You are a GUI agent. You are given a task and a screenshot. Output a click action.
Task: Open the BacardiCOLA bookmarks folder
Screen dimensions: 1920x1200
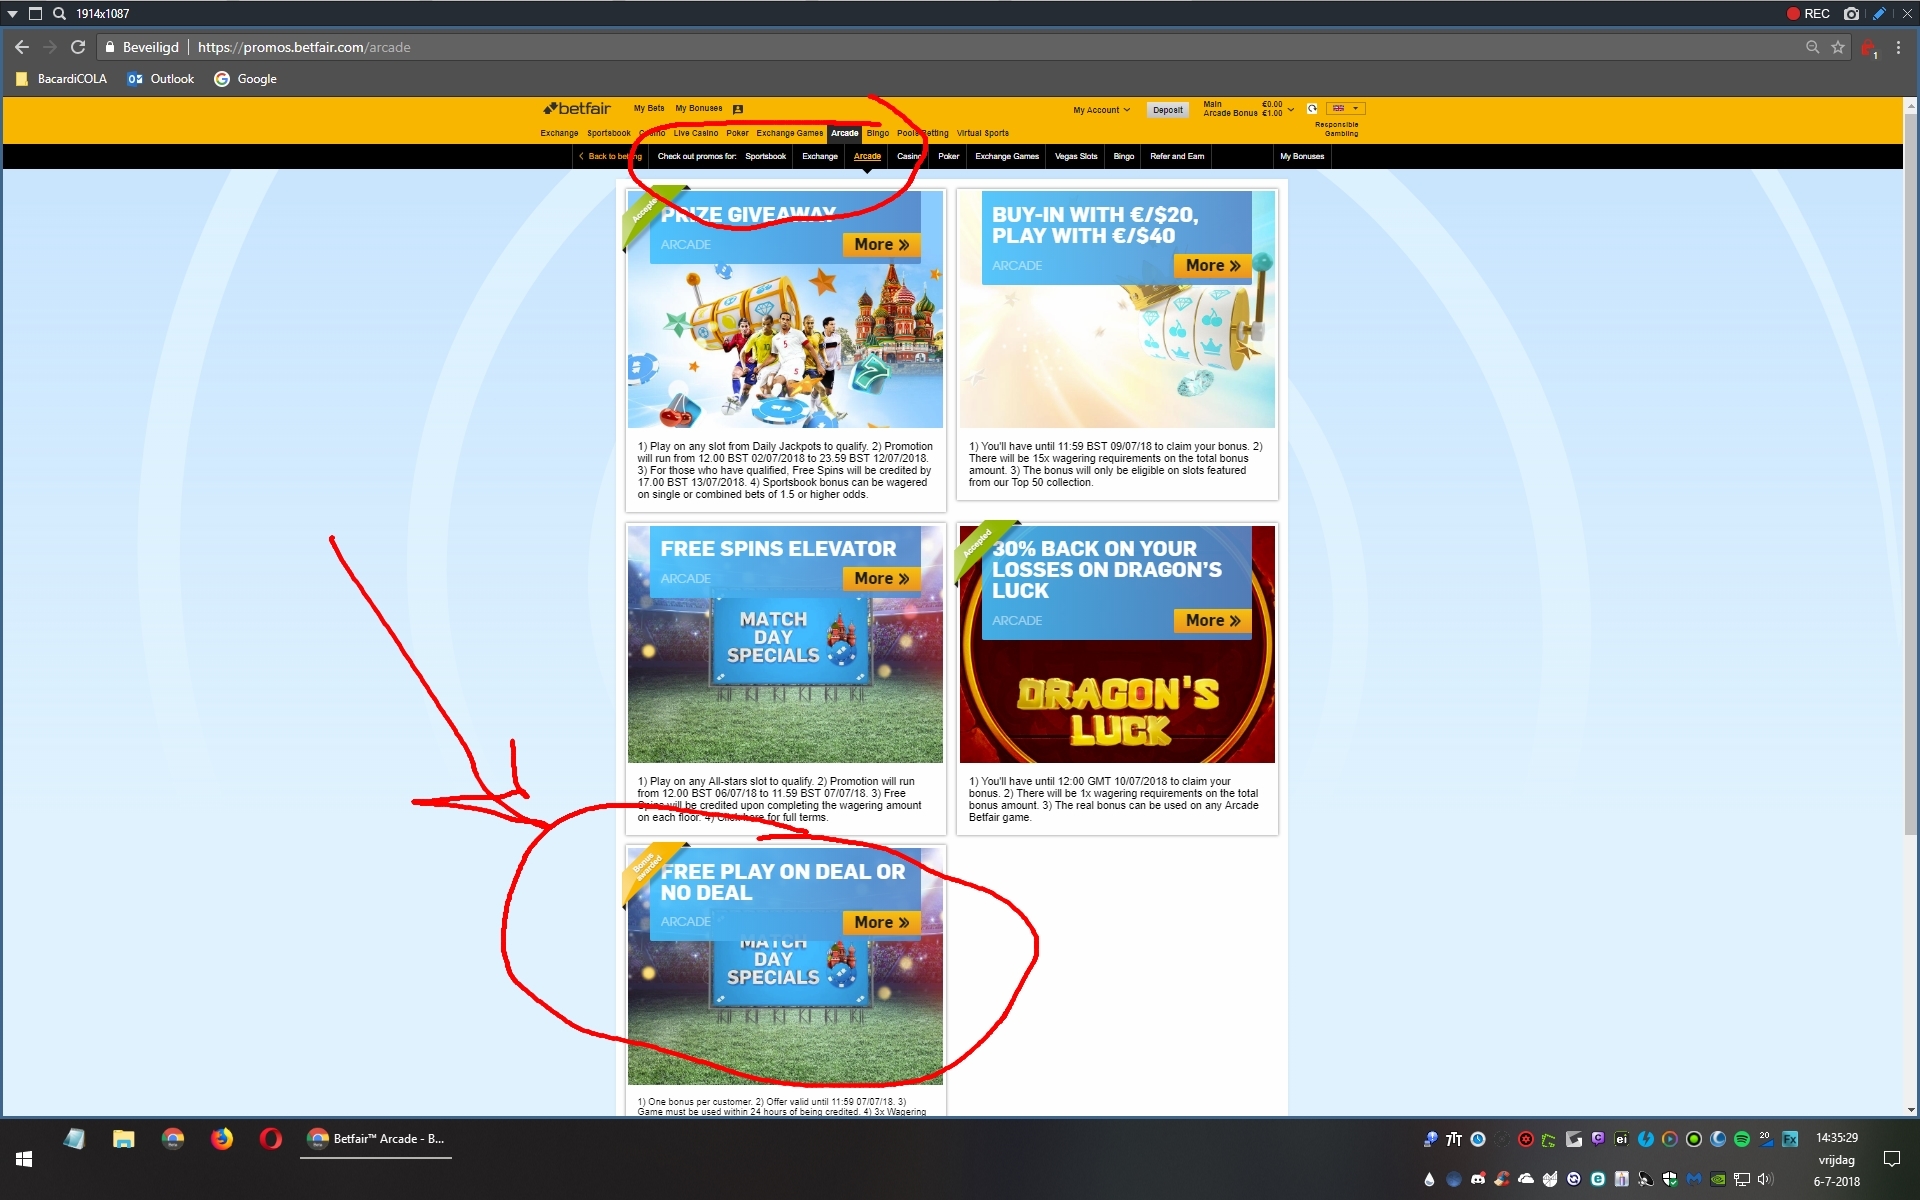(x=62, y=79)
